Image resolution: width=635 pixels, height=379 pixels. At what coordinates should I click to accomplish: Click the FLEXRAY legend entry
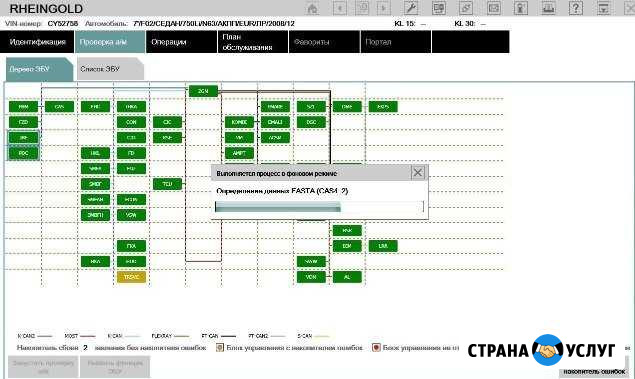pyautogui.click(x=170, y=336)
